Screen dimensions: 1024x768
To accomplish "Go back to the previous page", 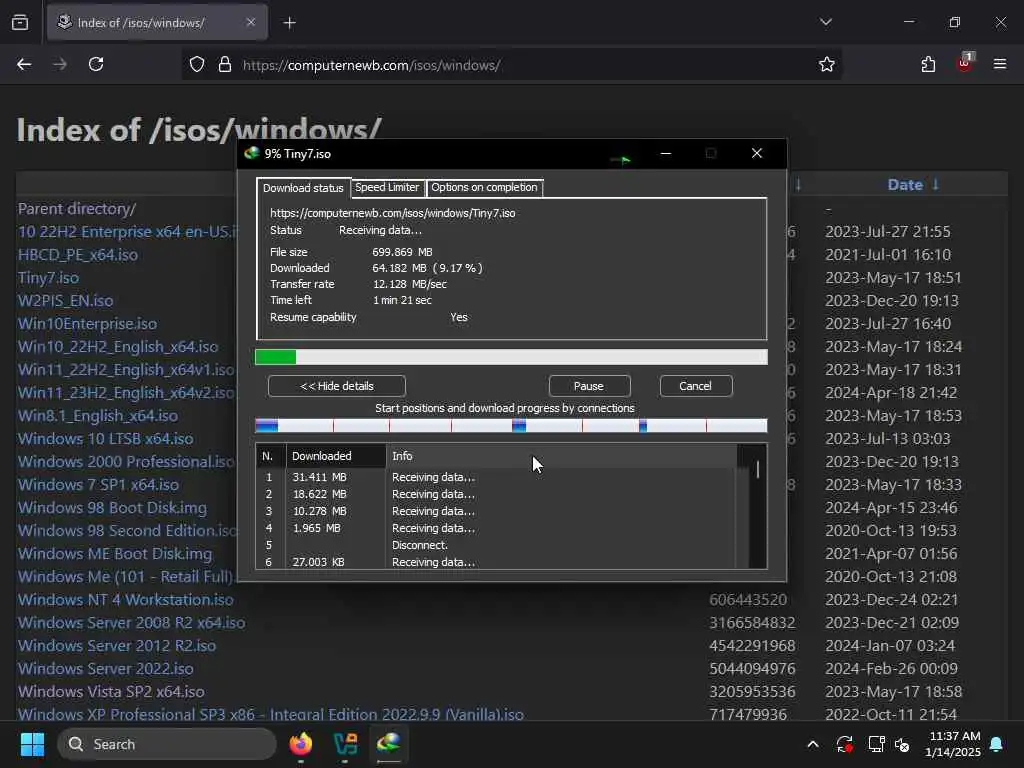I will click(24, 64).
